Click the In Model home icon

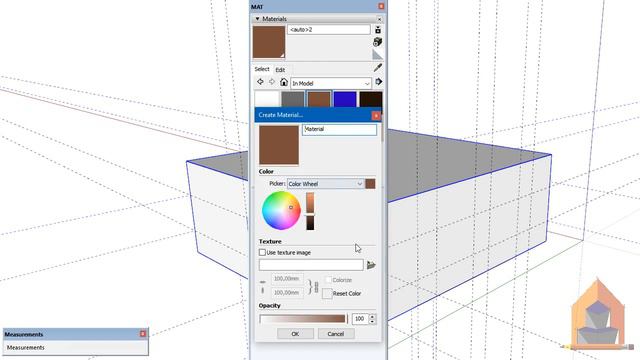pos(284,82)
